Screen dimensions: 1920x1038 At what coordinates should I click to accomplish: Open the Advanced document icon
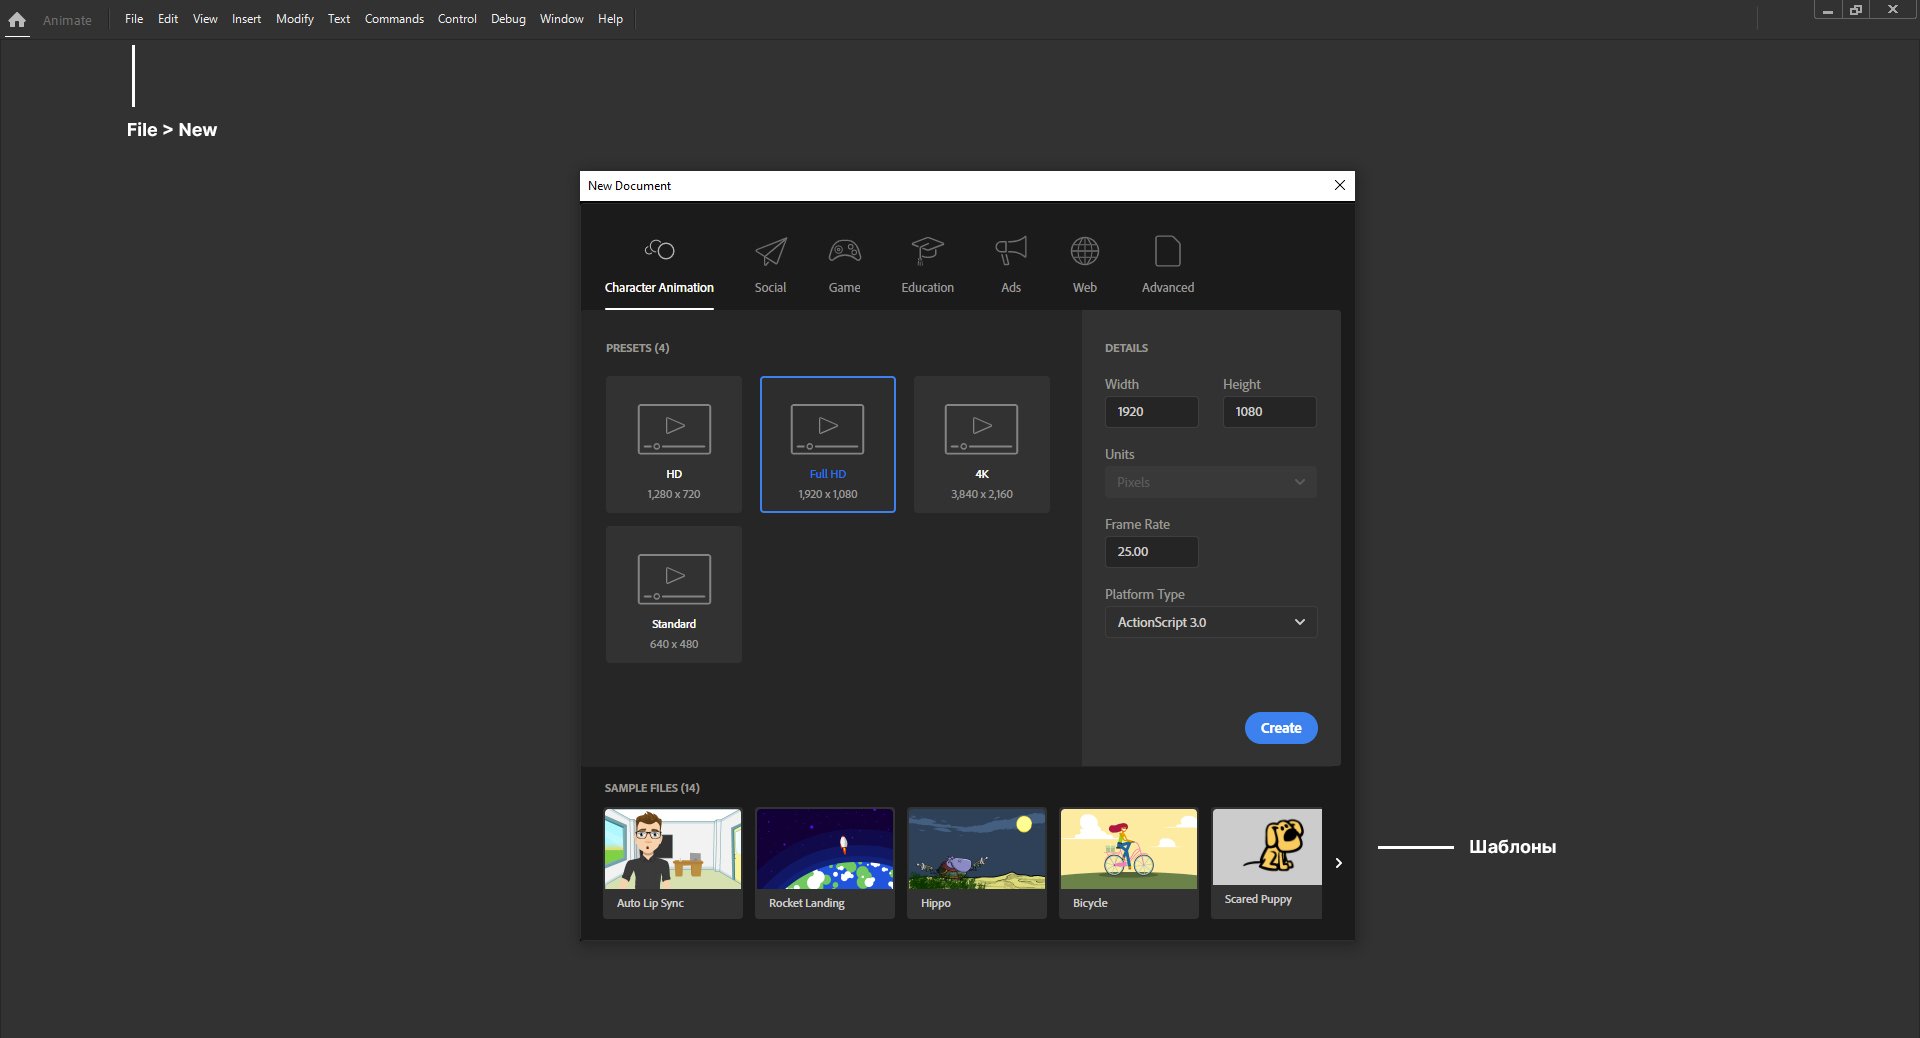[x=1168, y=251]
